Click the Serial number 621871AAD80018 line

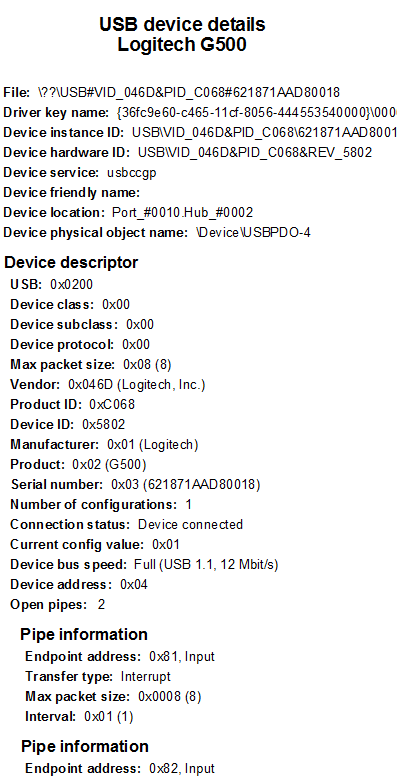[x=135, y=485]
